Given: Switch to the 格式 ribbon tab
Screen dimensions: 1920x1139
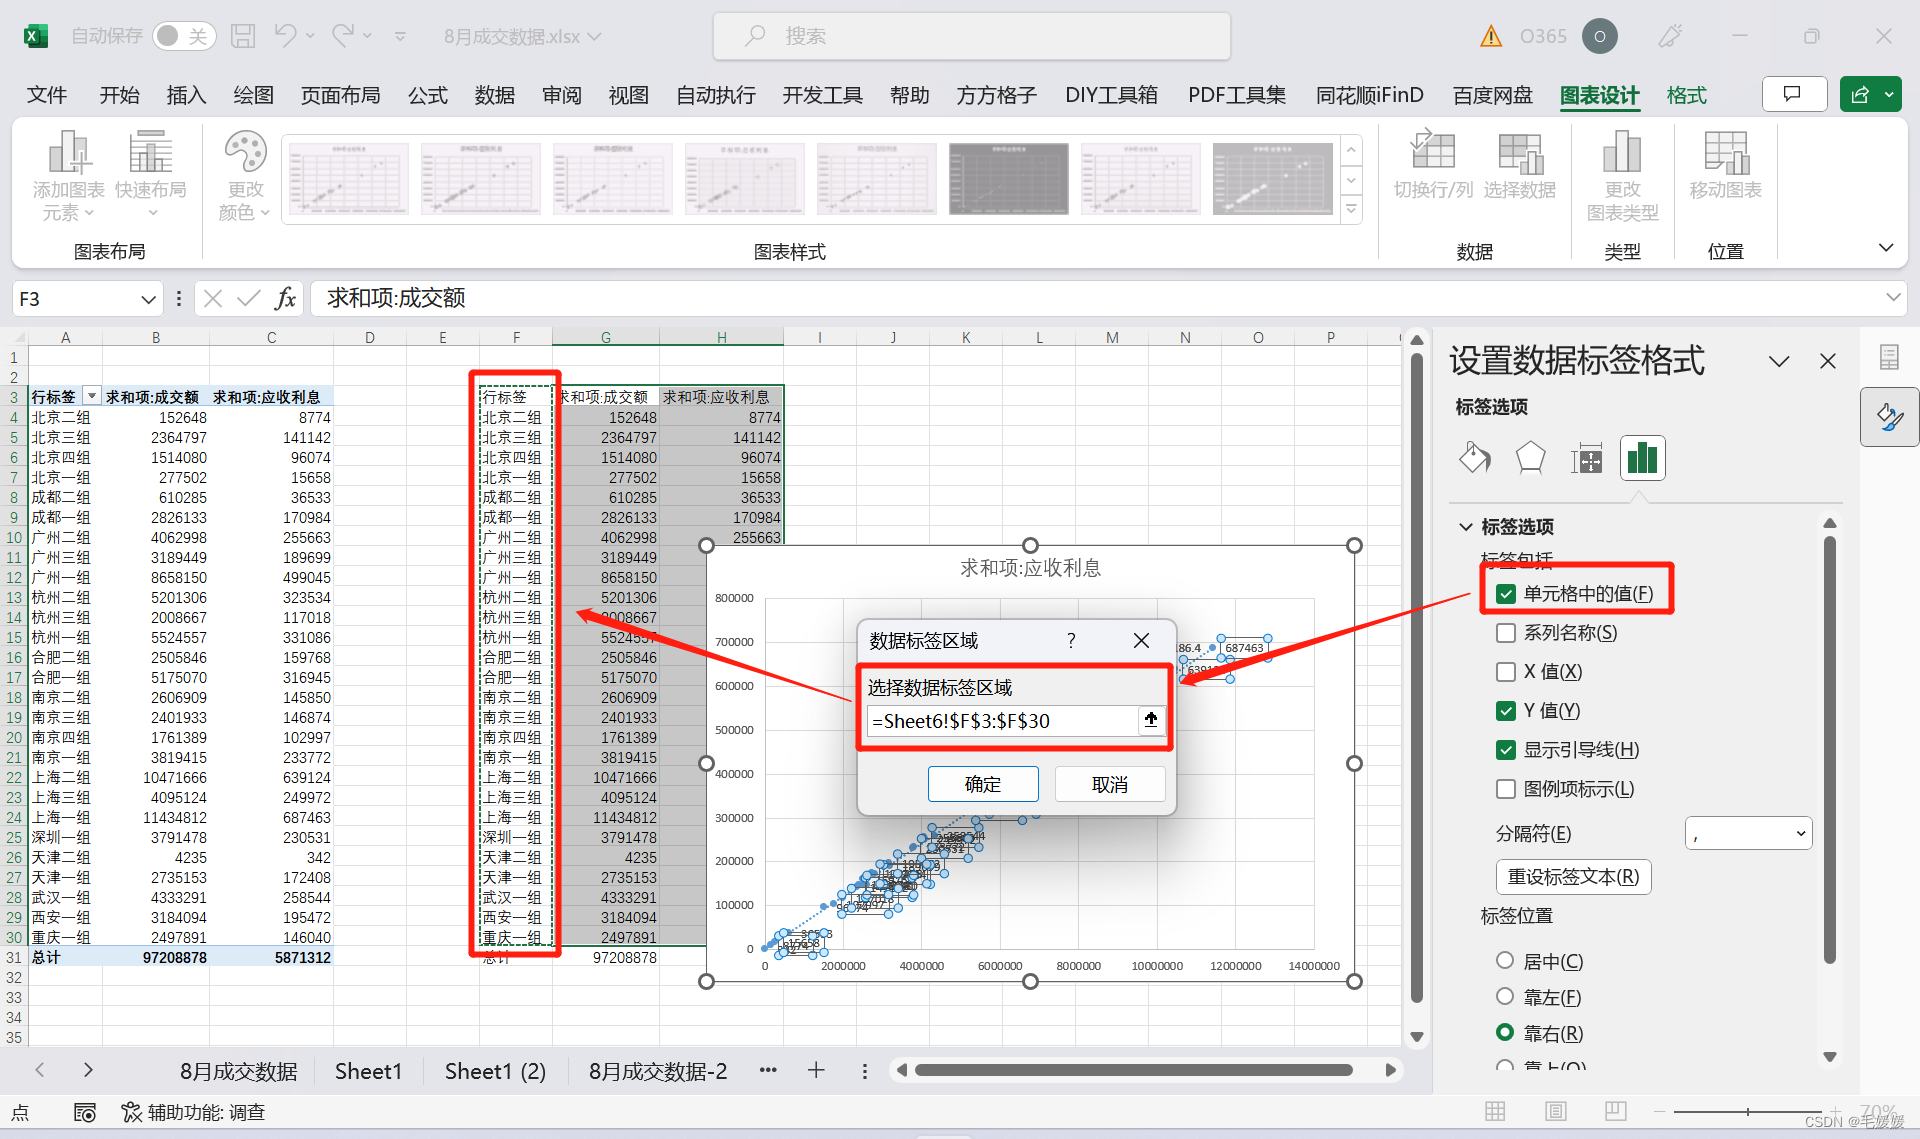Looking at the screenshot, I should (x=1686, y=95).
